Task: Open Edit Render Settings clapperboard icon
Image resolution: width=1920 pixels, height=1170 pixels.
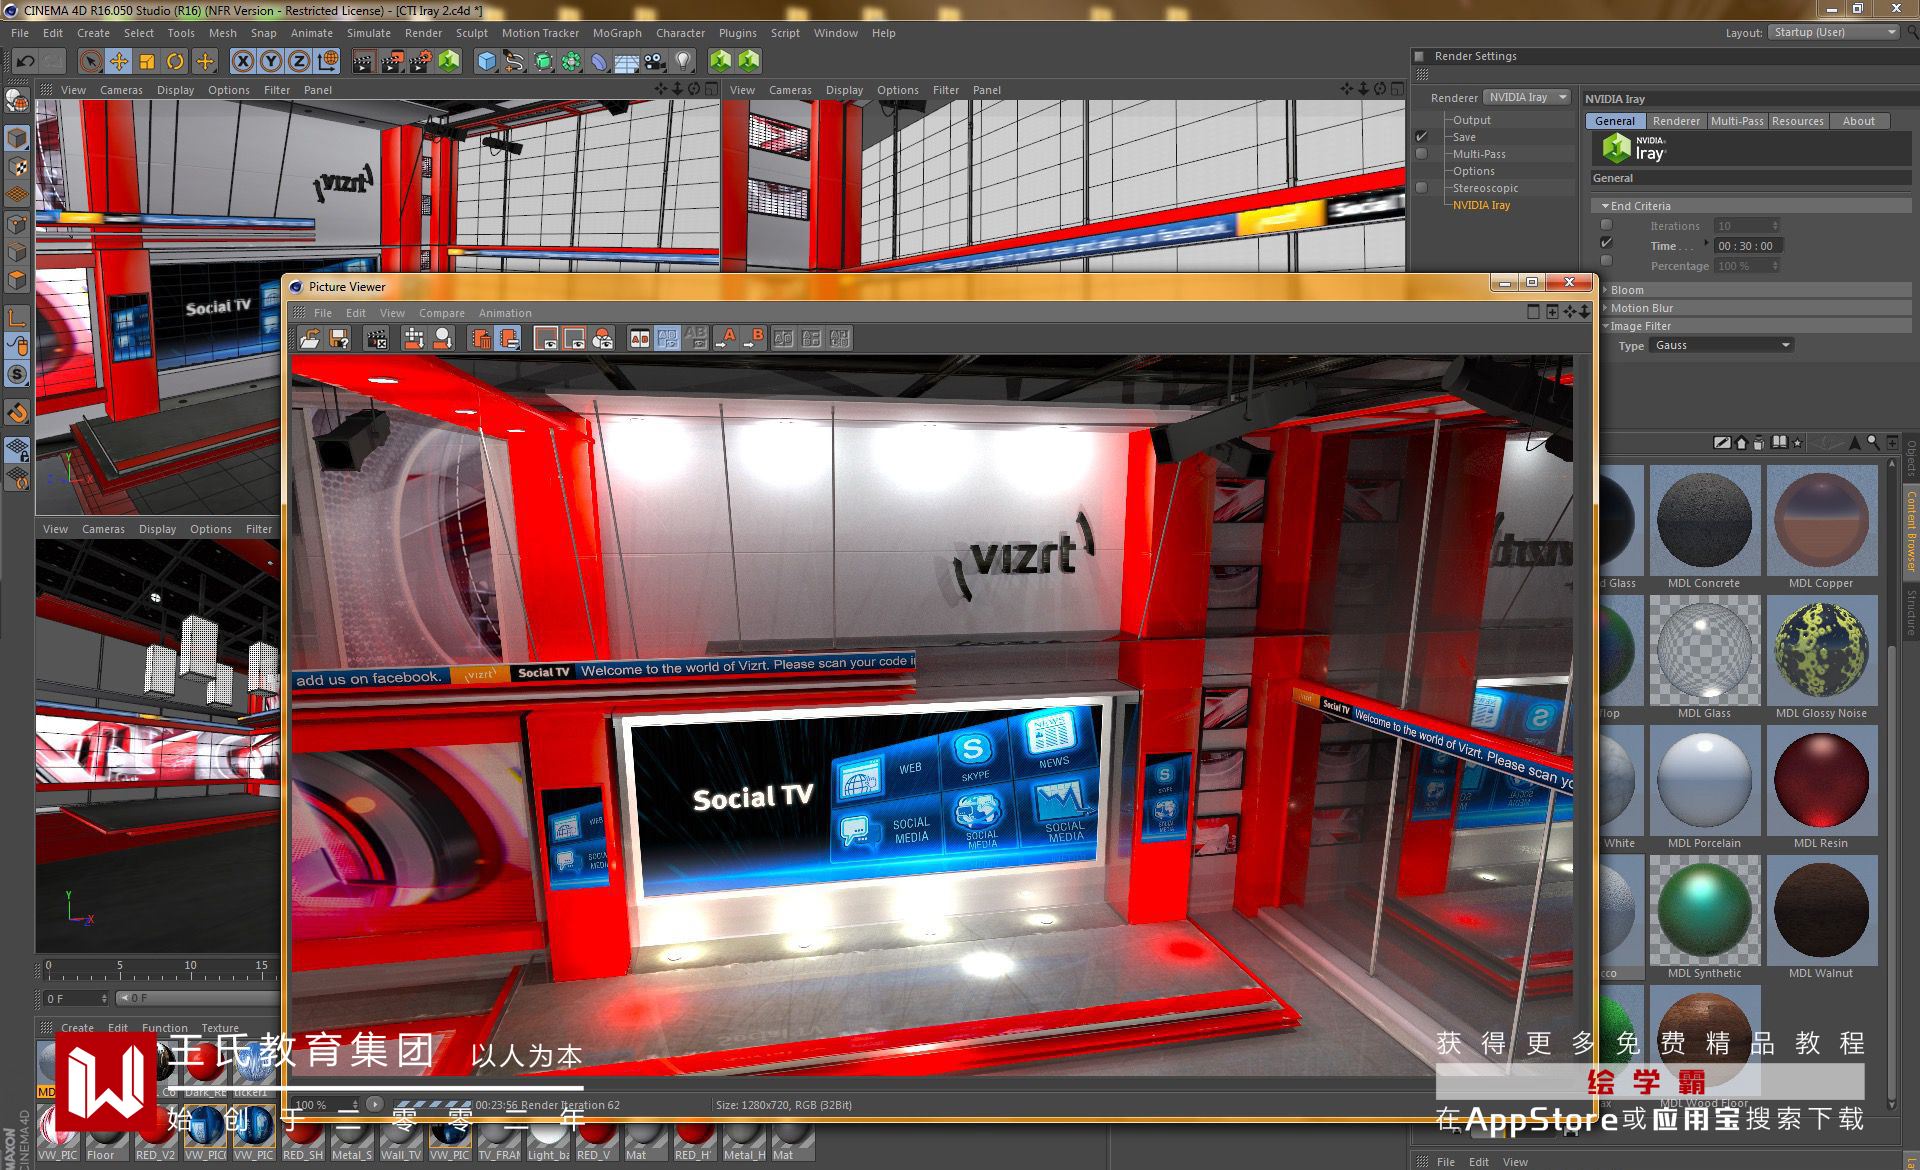Action: pyautogui.click(x=420, y=62)
